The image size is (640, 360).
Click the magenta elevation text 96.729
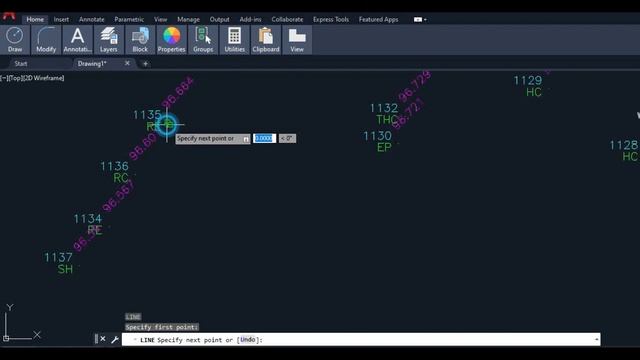(415, 87)
